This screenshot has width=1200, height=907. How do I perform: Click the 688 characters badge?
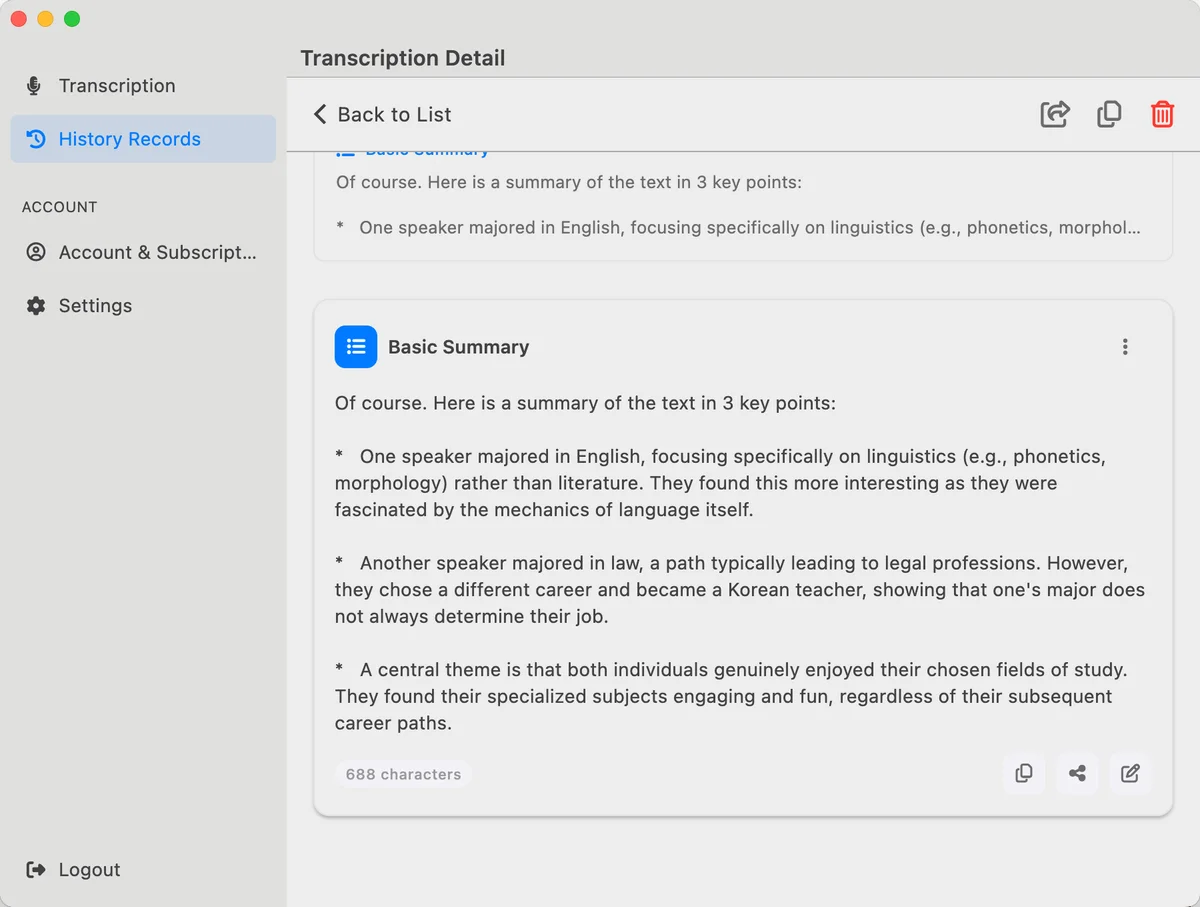click(x=403, y=774)
